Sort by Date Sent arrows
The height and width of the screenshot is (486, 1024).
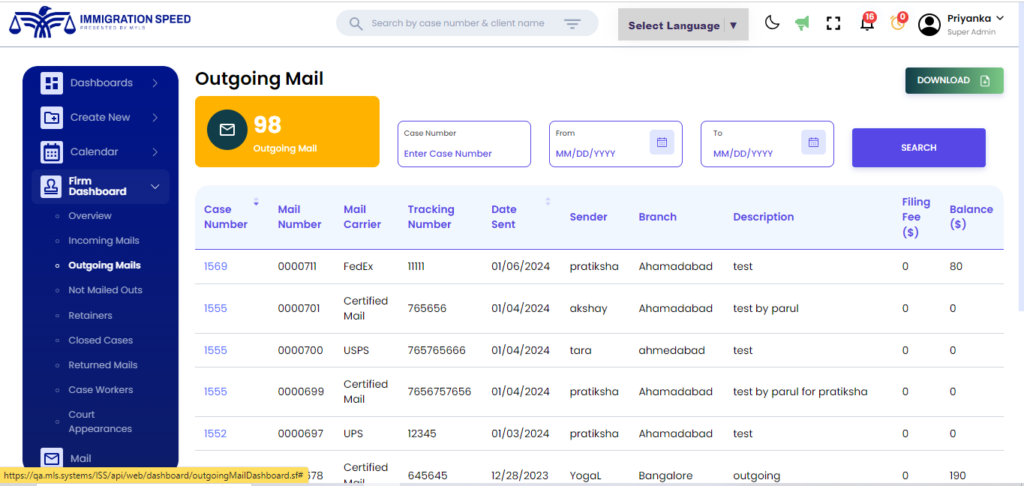548,201
